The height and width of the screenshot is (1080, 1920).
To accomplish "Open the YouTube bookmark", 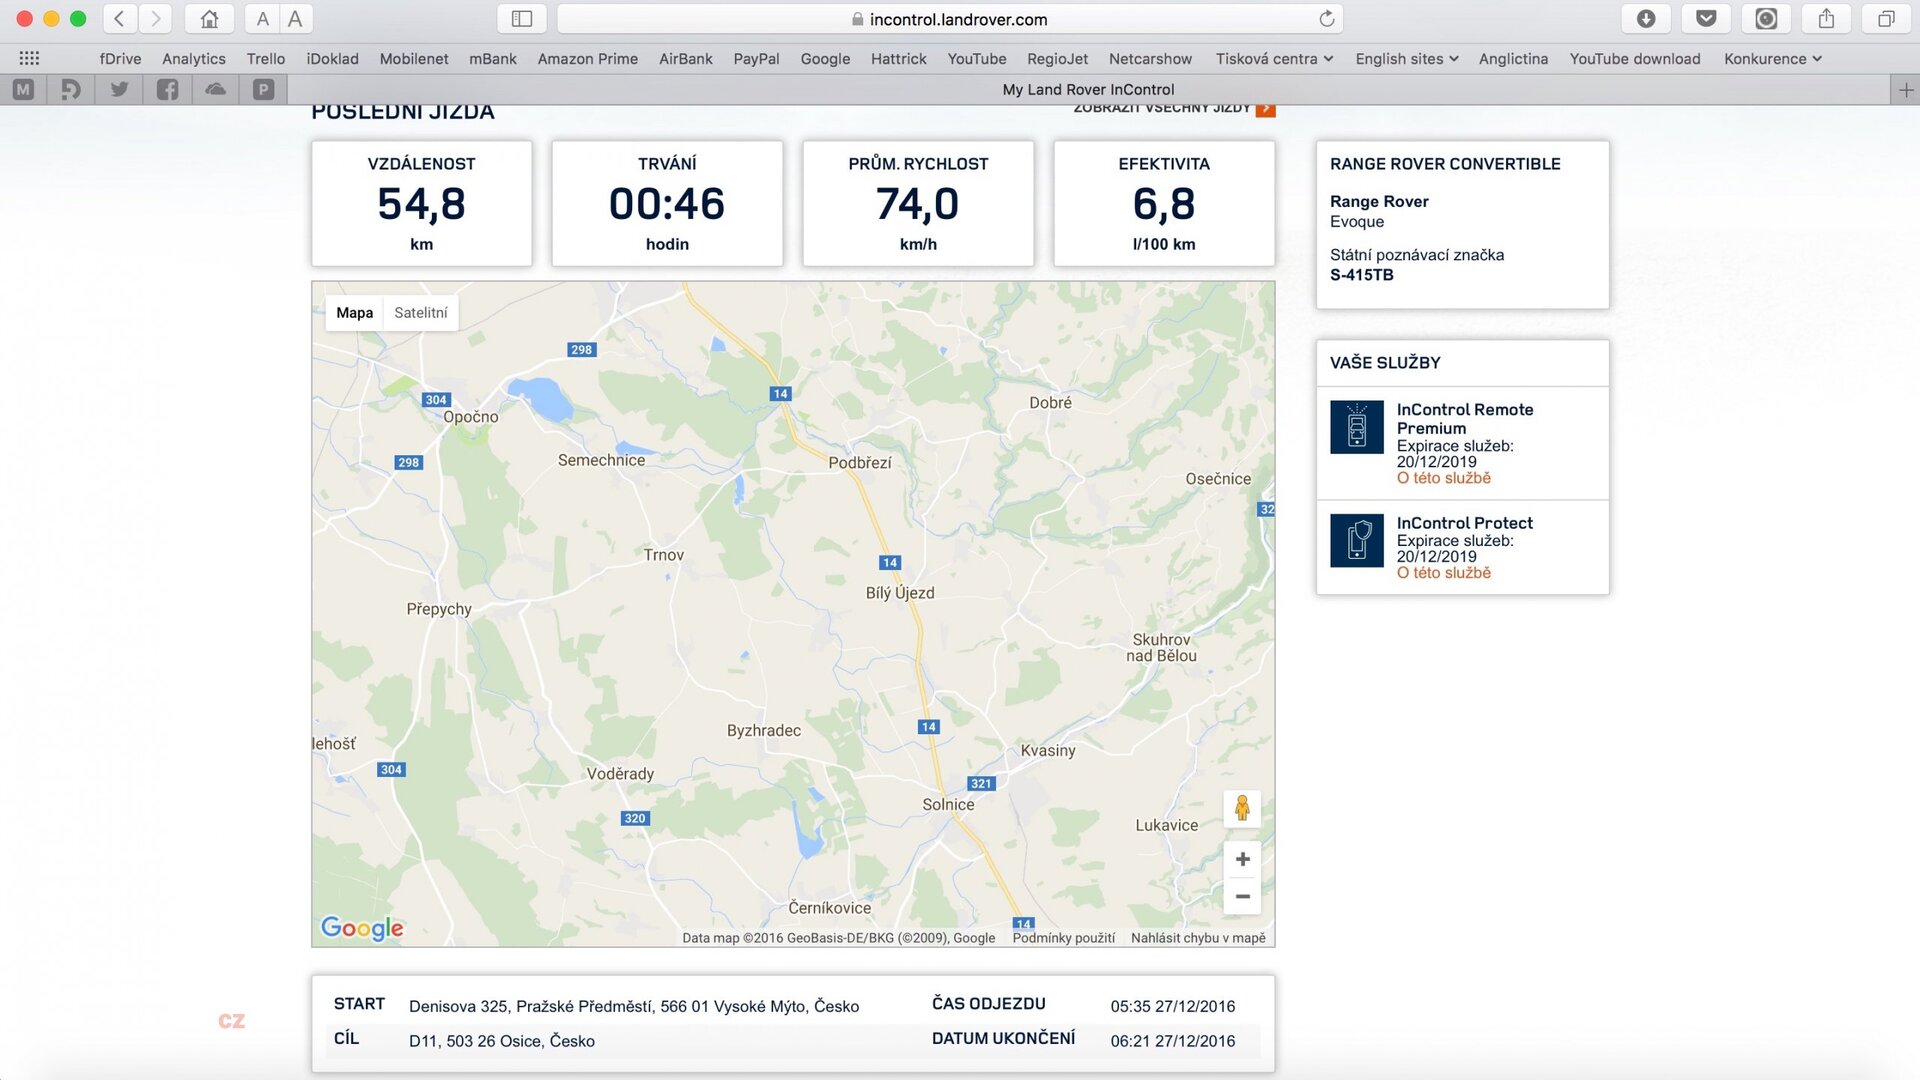I will point(976,59).
